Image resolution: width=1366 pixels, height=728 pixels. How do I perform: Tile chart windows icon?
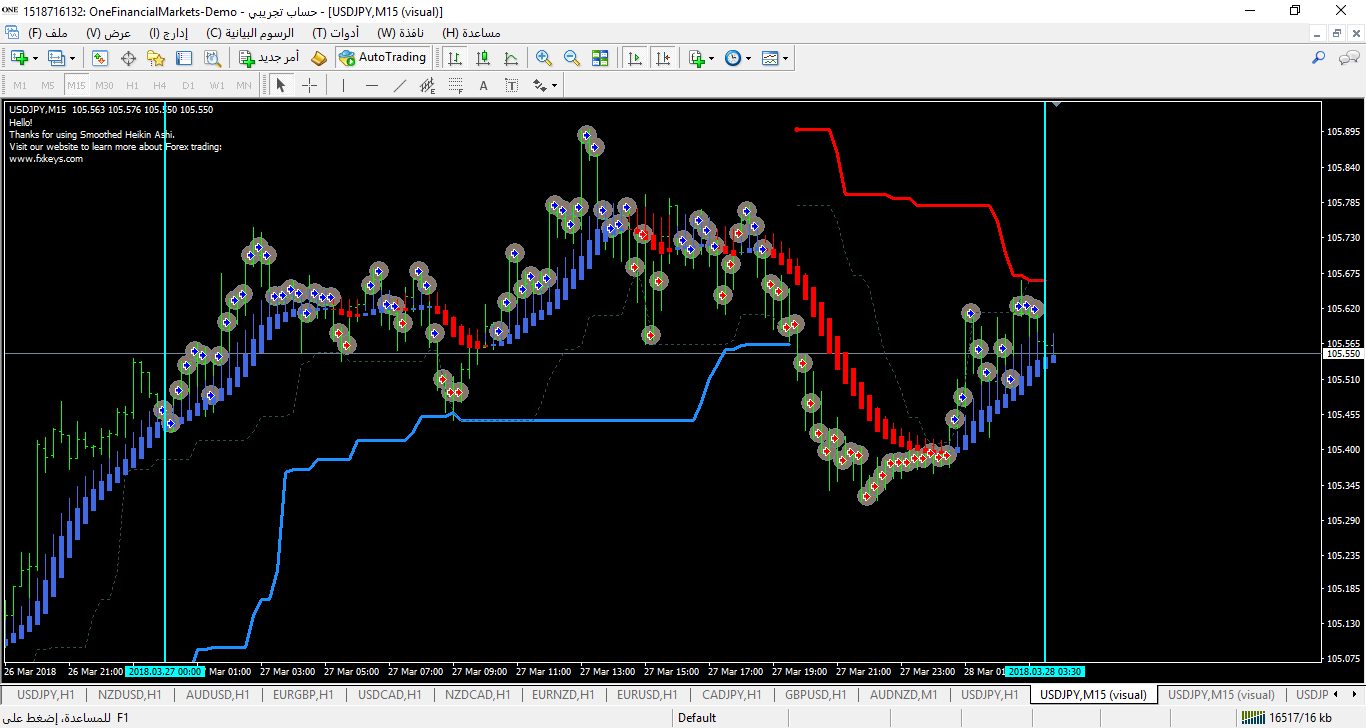(600, 58)
